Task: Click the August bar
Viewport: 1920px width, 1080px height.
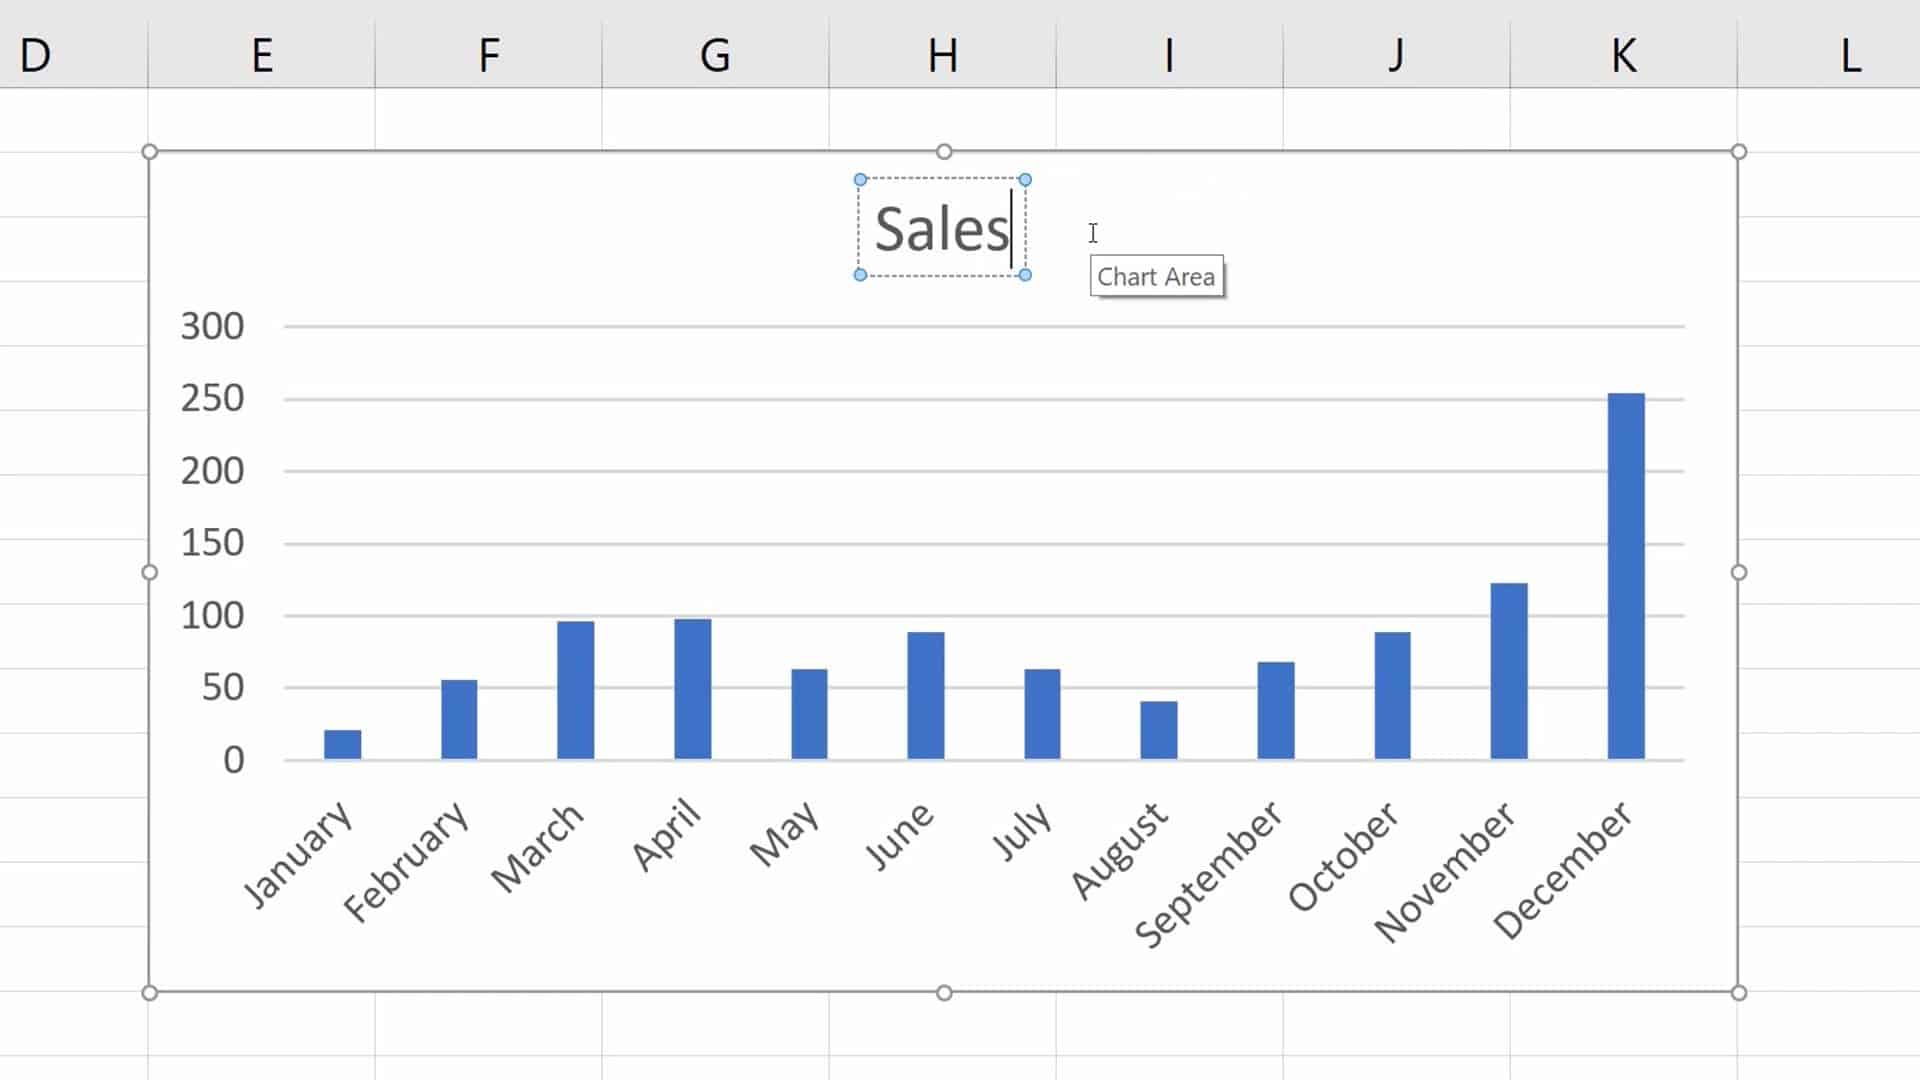Action: (1159, 730)
